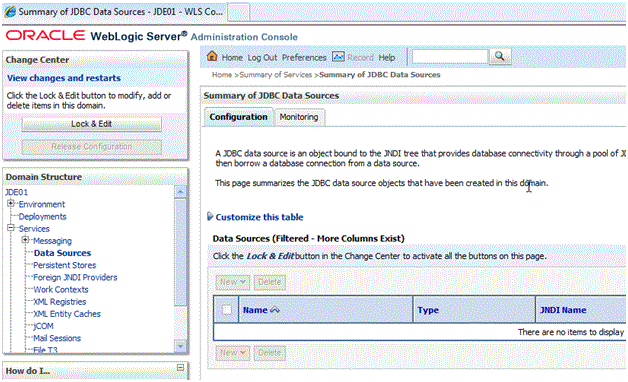Expand the Environment tree node

pyautogui.click(x=11, y=203)
